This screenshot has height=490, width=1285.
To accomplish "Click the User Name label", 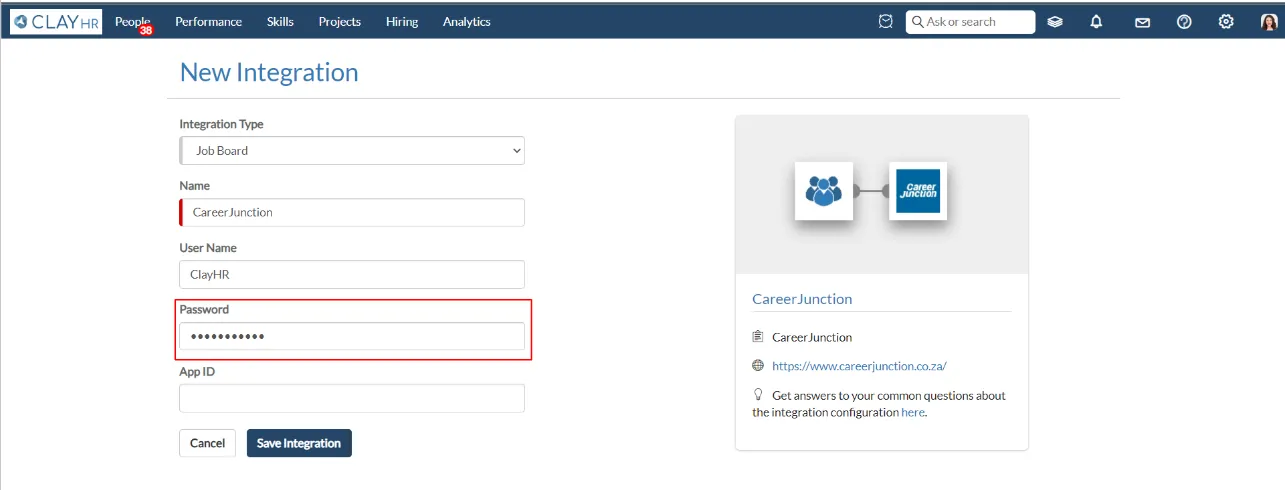I will coord(208,248).
